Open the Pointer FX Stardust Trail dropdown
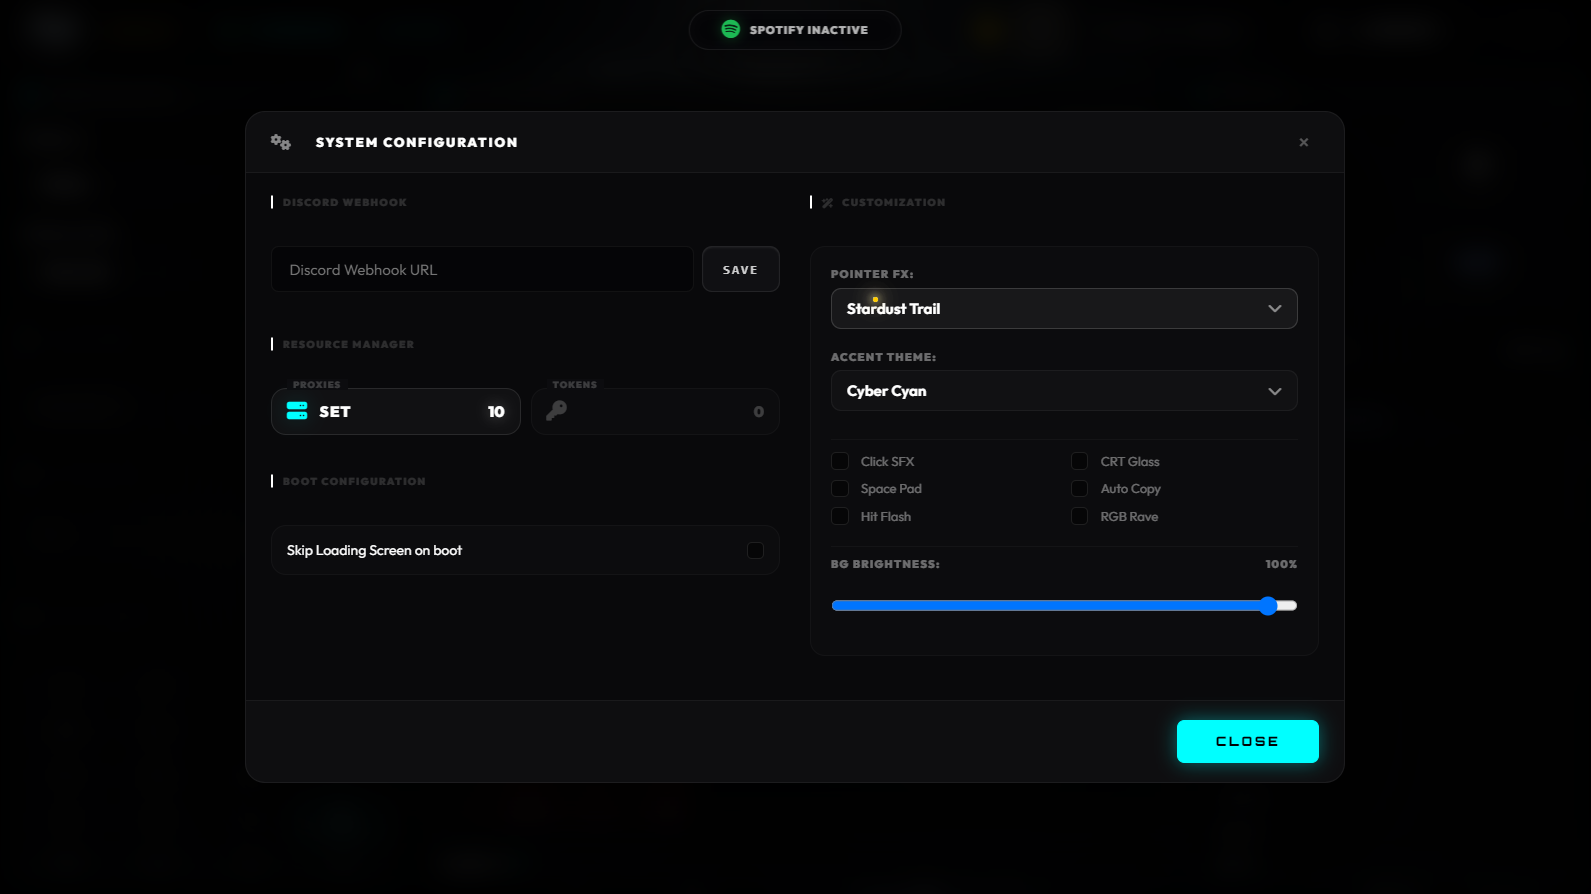The image size is (1591, 894). [x=1064, y=308]
